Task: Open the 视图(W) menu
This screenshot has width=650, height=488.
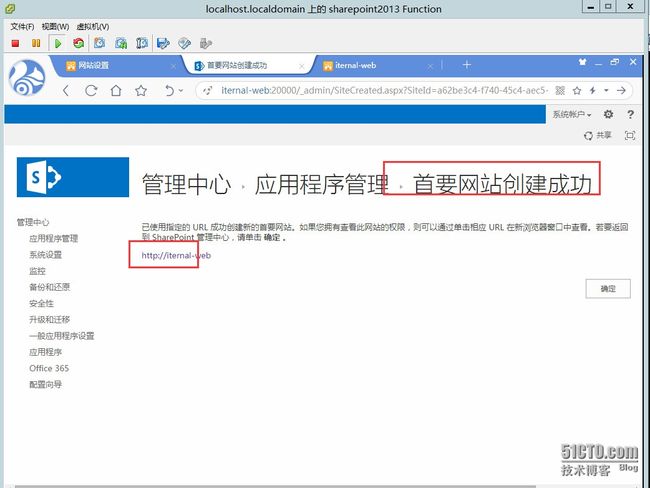Action: [x=55, y=27]
